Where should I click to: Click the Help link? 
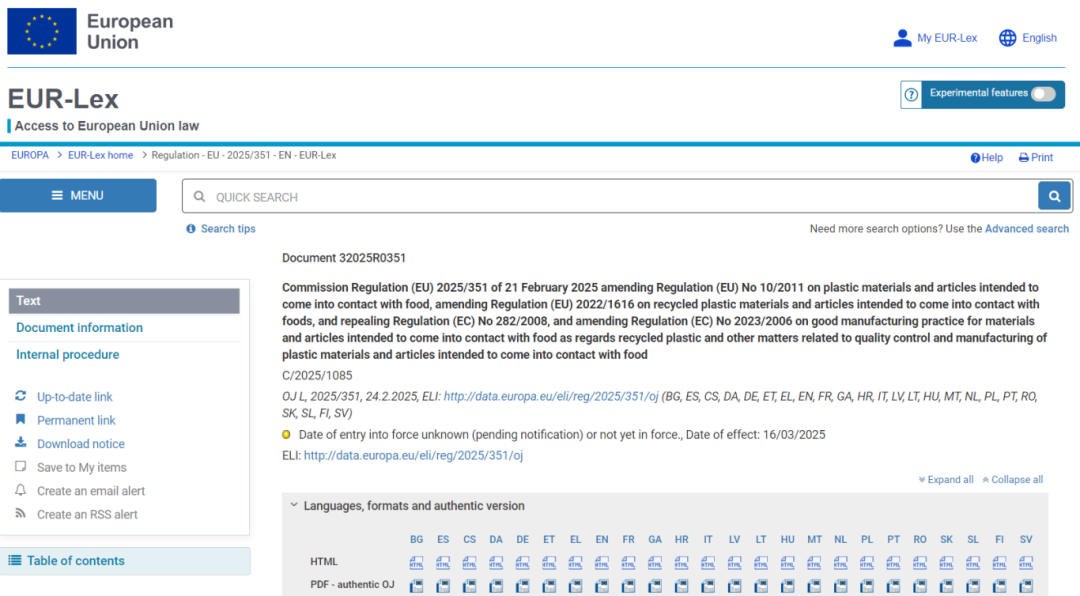(x=987, y=158)
